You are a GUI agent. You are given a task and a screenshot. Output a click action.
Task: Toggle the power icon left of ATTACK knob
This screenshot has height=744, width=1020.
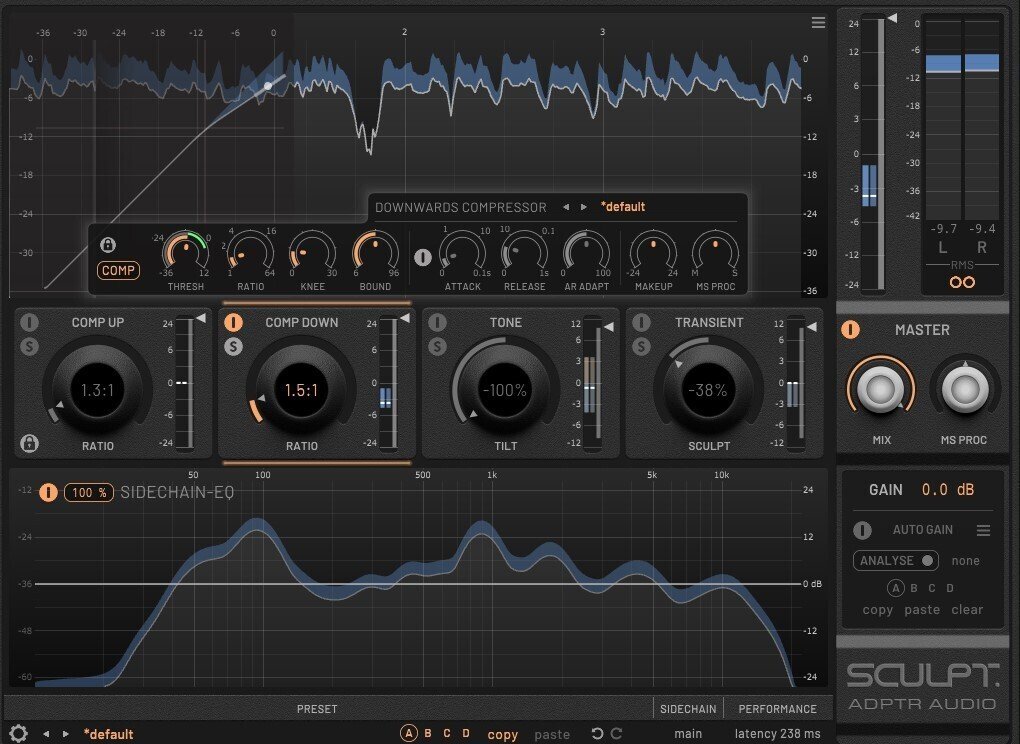click(x=423, y=258)
